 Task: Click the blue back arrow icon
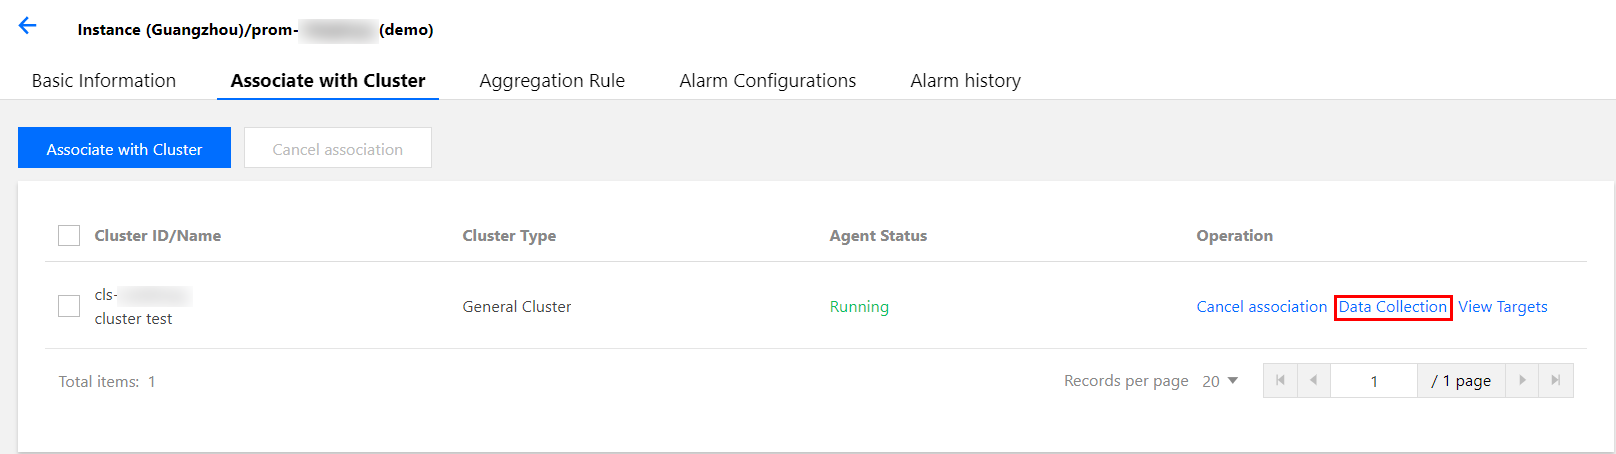pyautogui.click(x=27, y=27)
